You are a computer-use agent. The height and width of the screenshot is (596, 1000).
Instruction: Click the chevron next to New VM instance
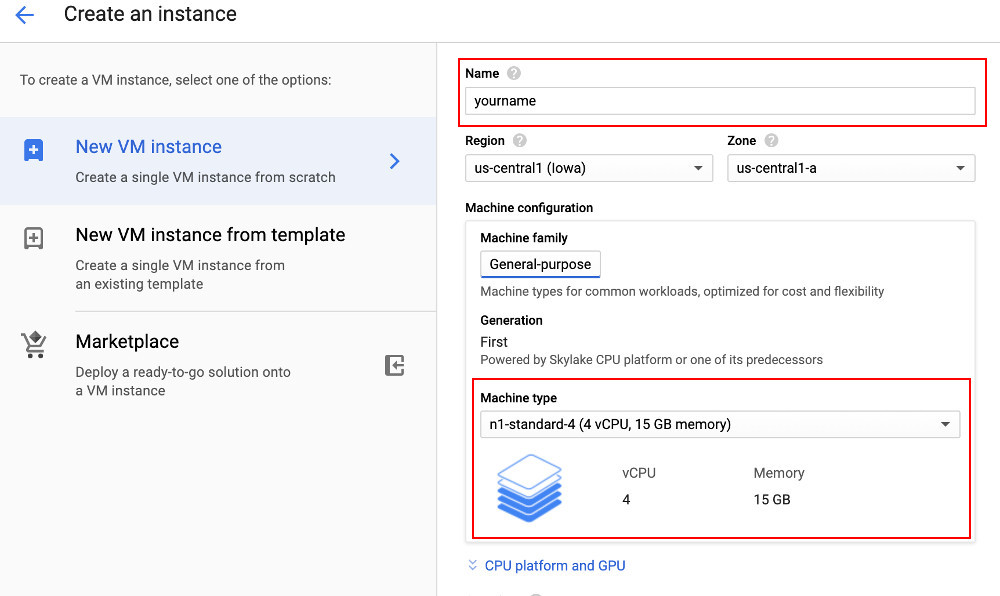pos(395,161)
